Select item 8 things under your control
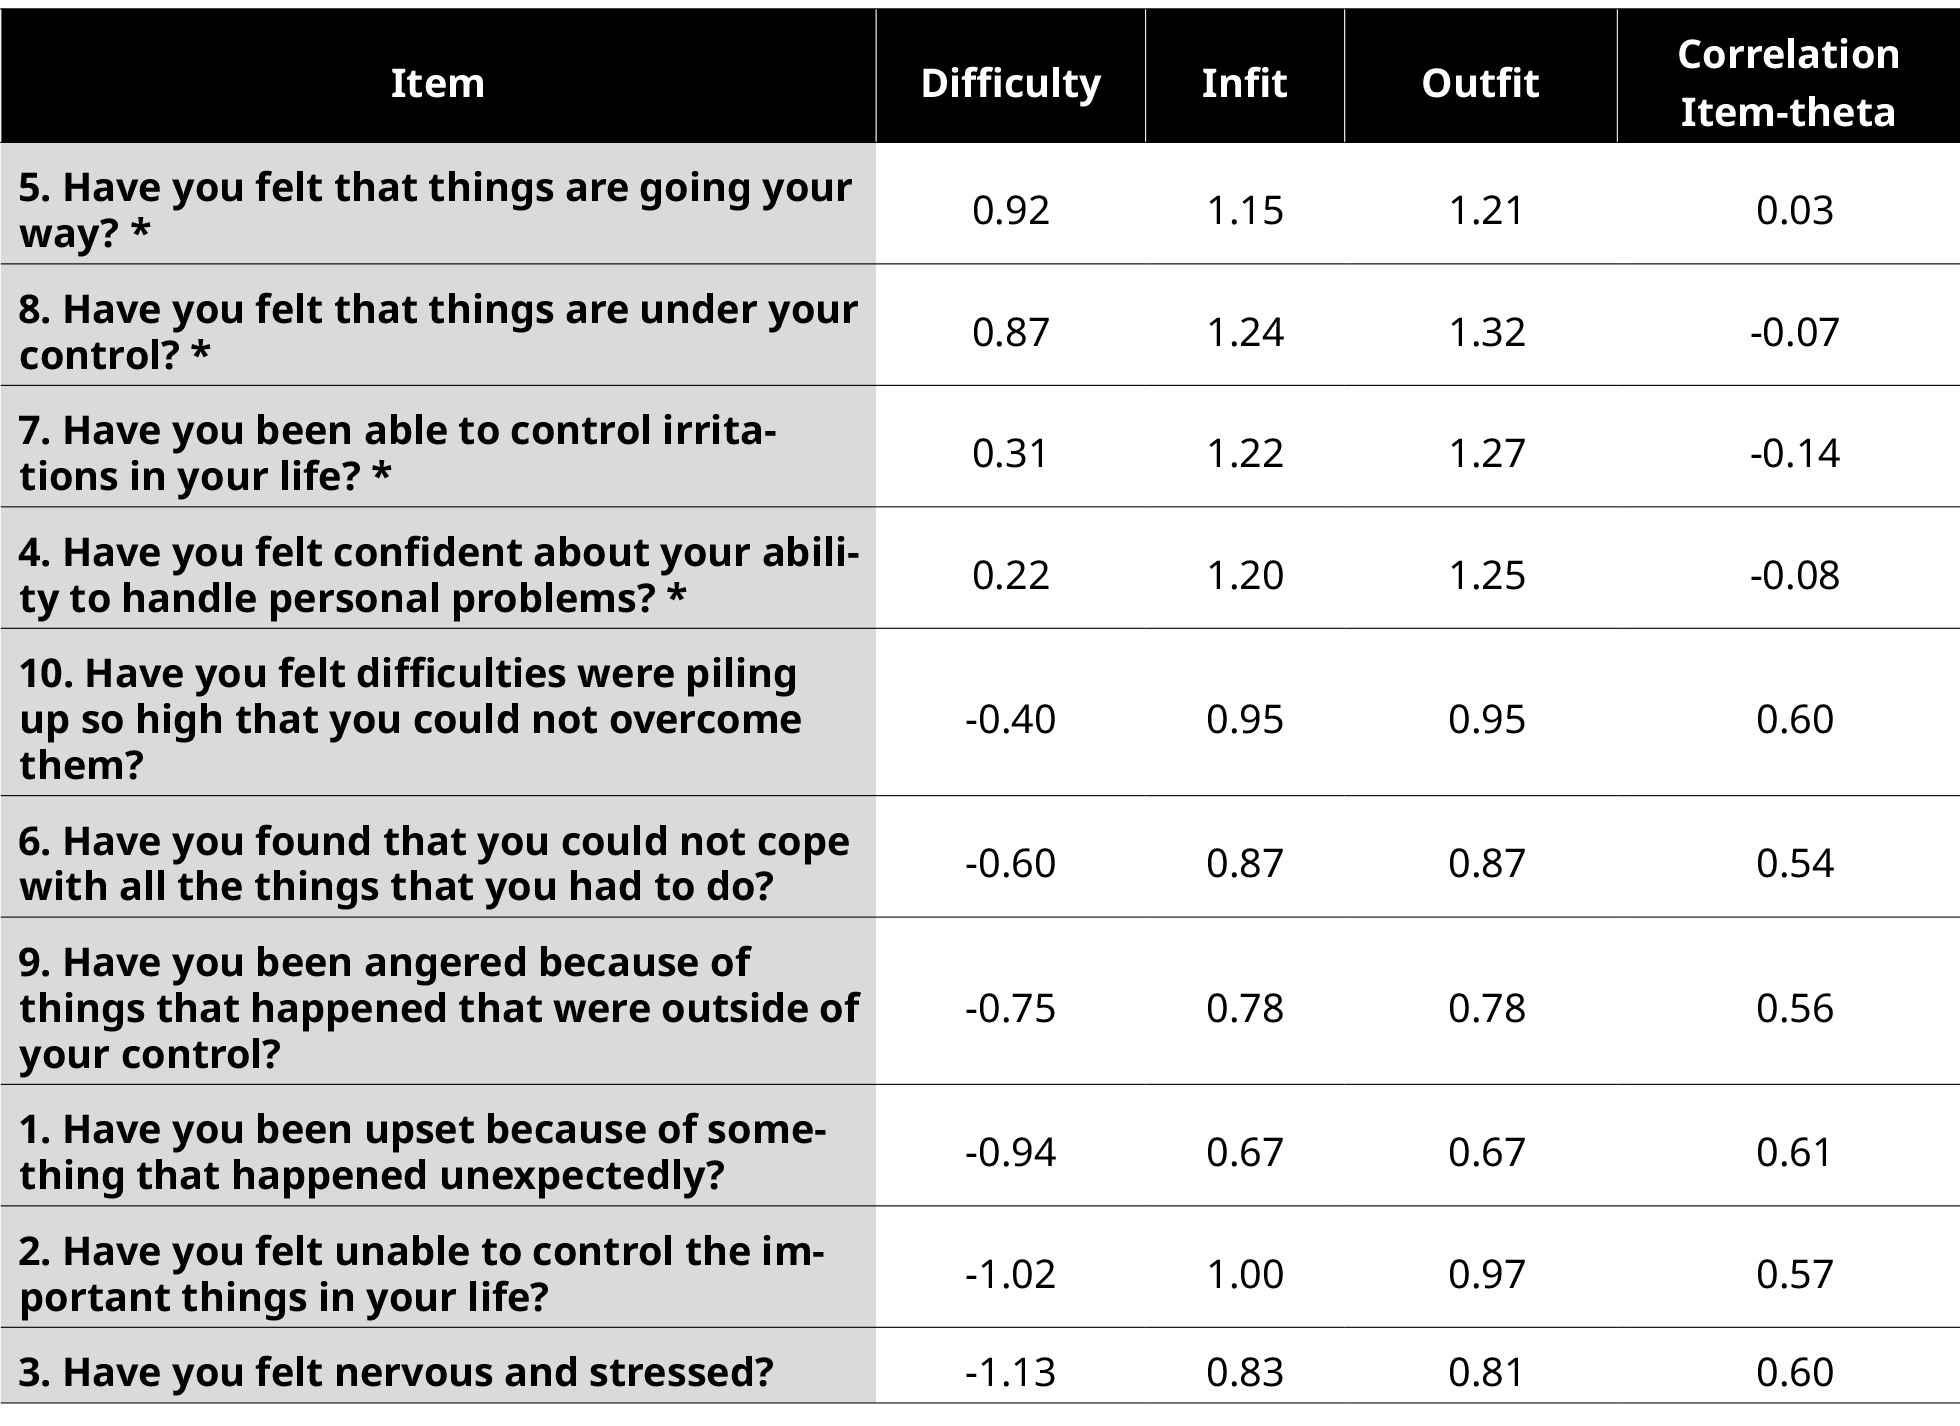1960x1426 pixels. tap(980, 325)
